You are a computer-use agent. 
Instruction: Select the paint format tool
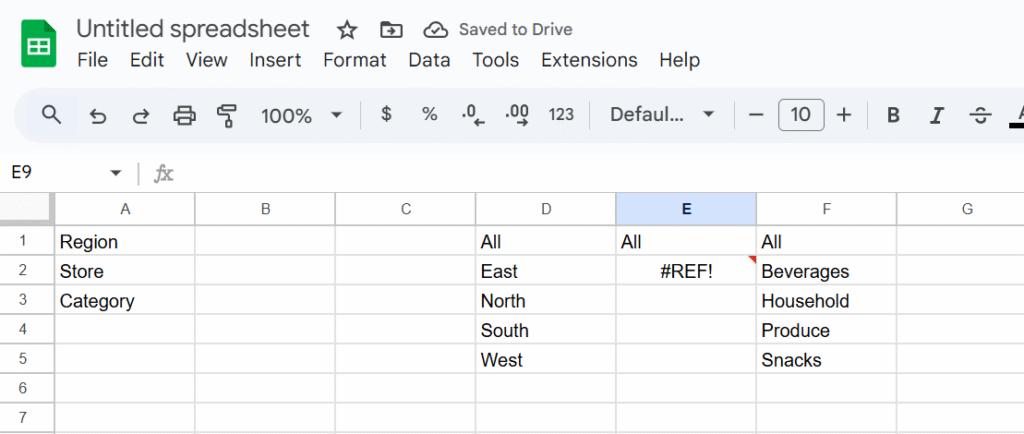tap(228, 116)
